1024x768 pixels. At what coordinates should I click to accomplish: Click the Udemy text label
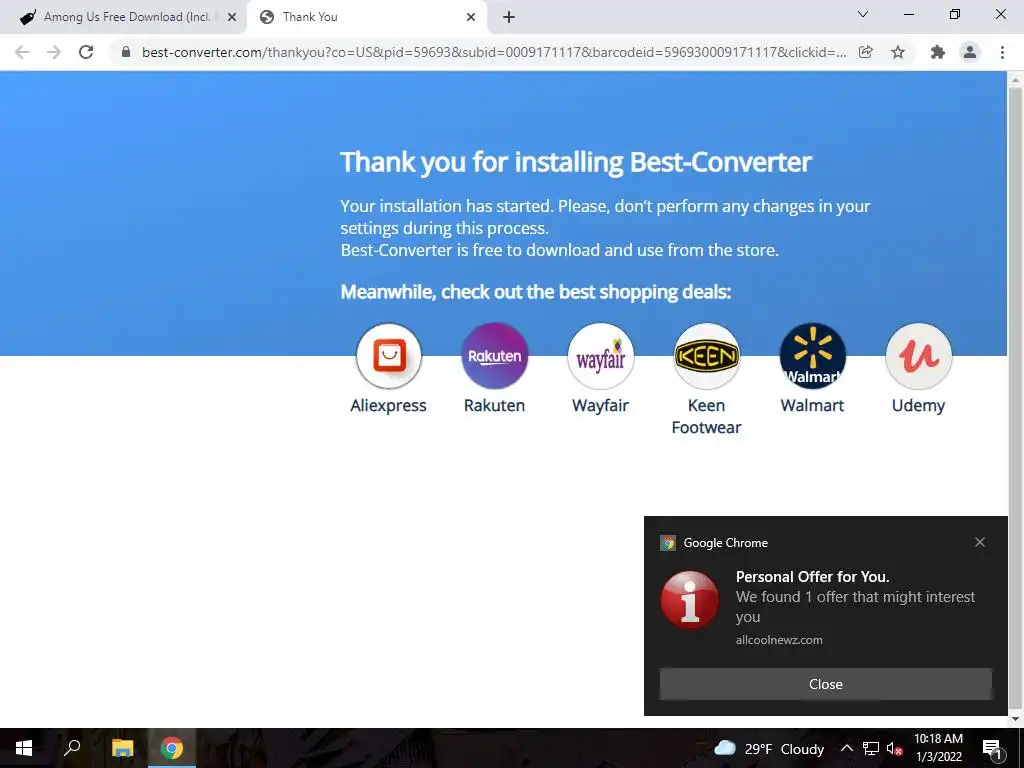coord(918,406)
